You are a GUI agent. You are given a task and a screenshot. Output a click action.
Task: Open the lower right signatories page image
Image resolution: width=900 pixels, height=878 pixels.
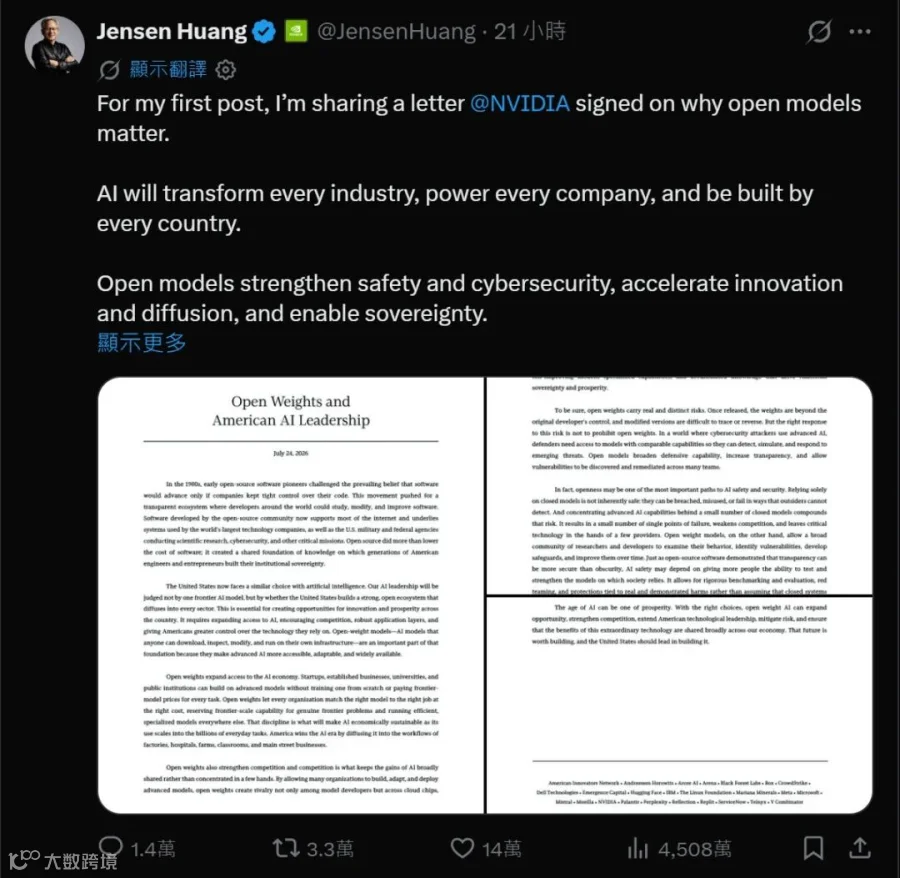[680, 705]
